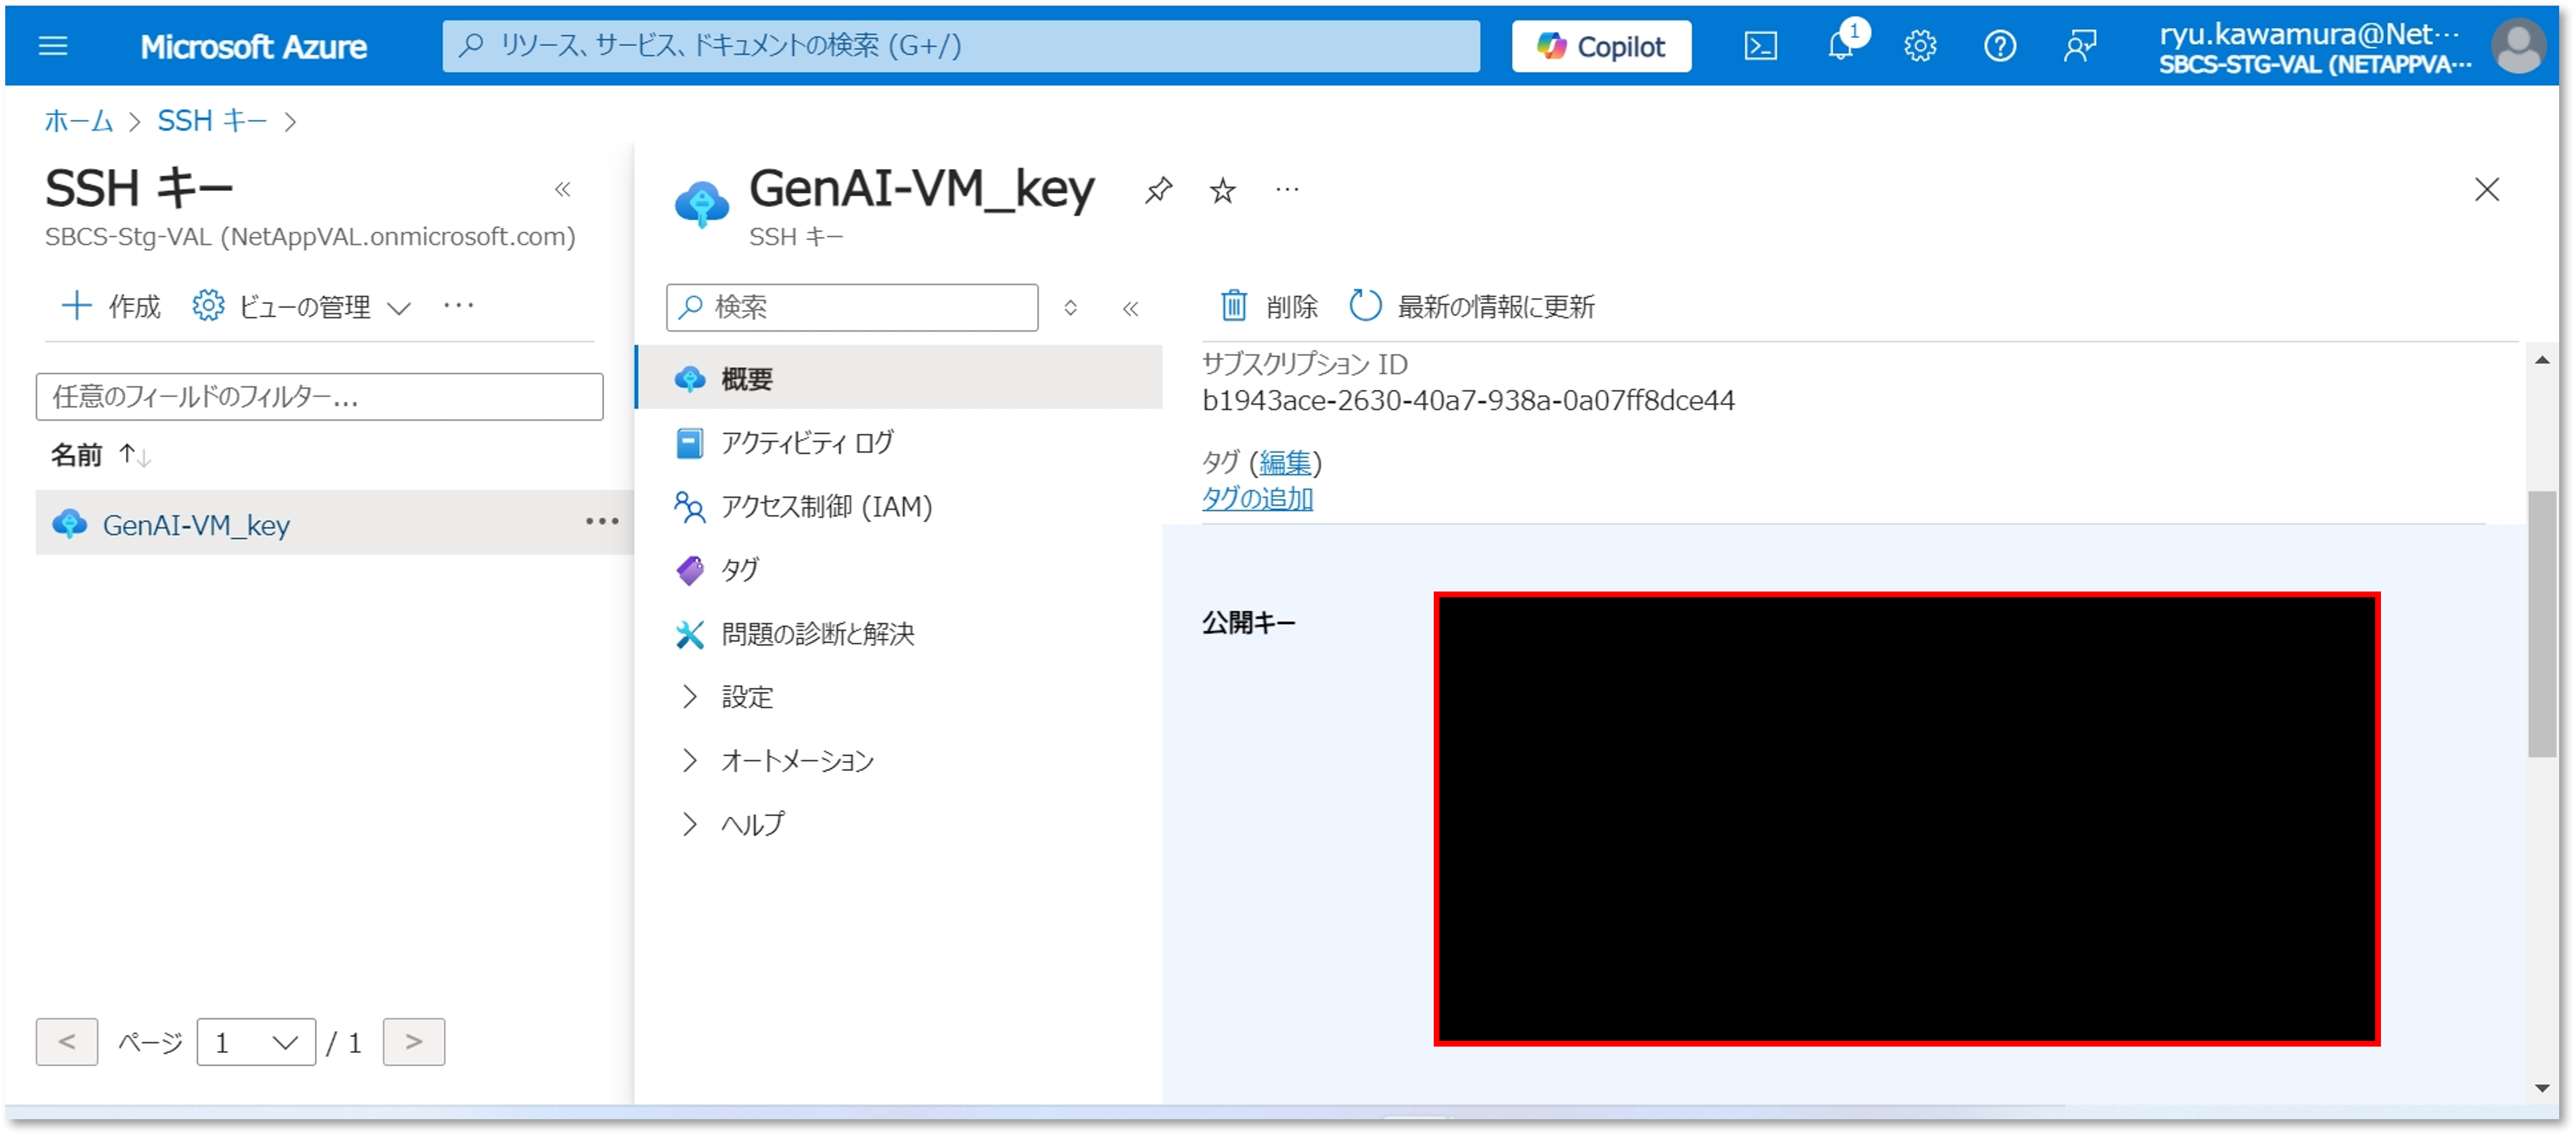
Task: Open the Azure portal hamburger menu
Action: pos(52,46)
